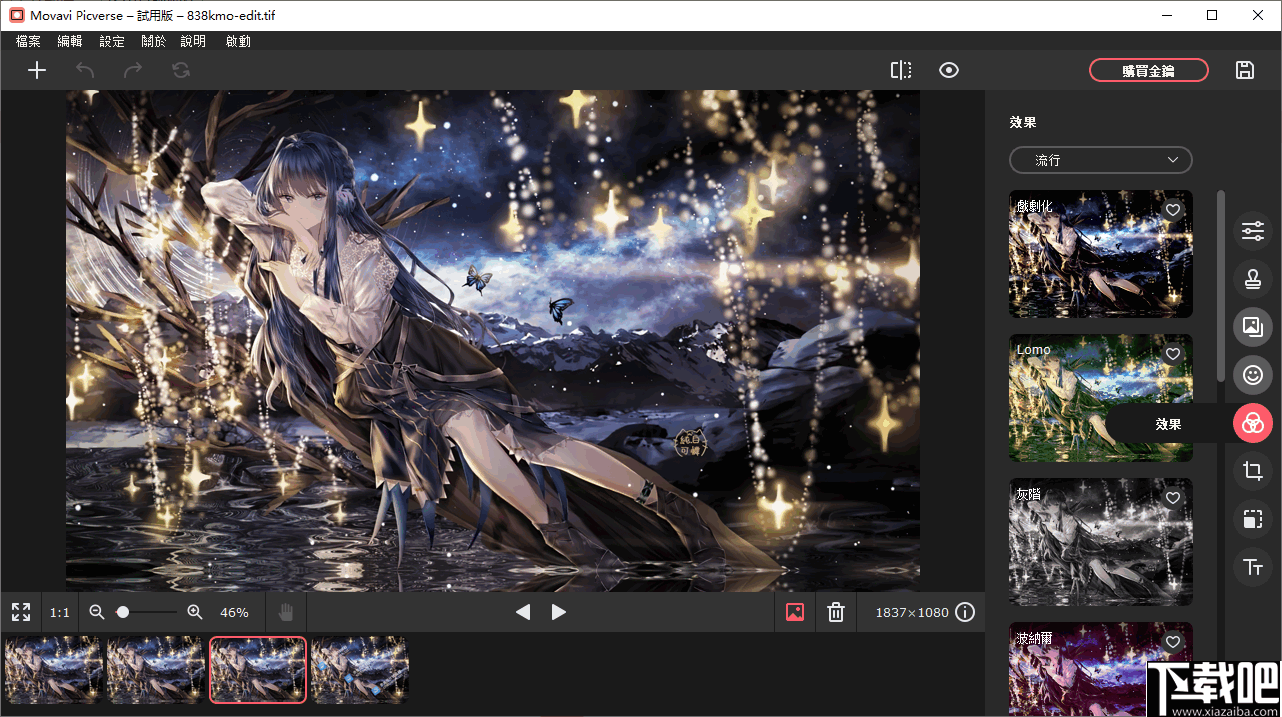
Task: Undo the last edit
Action: pos(85,70)
